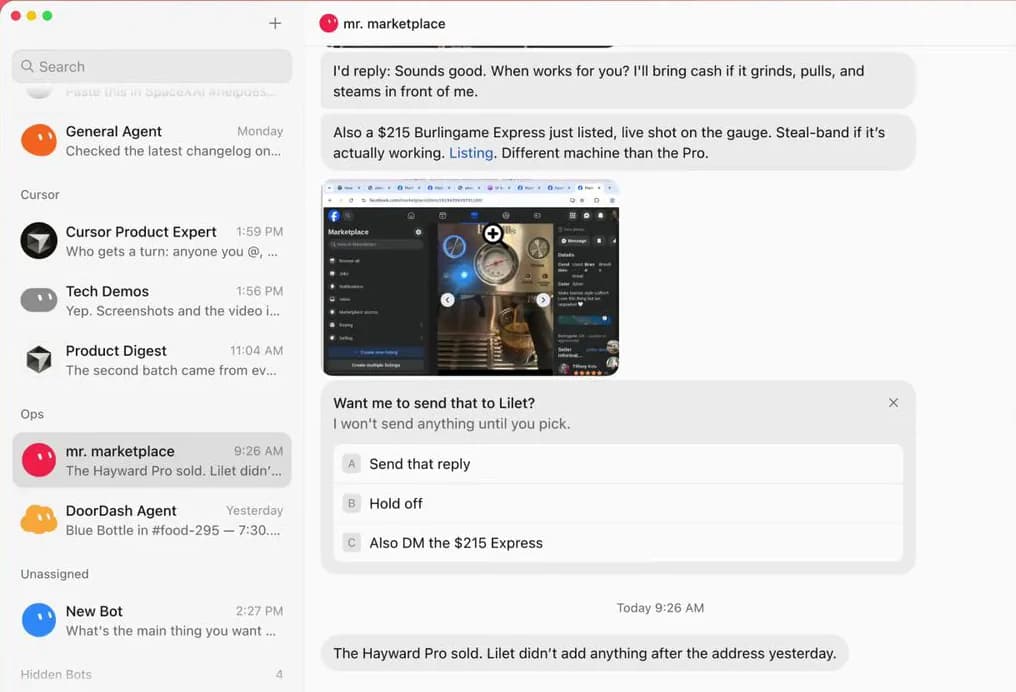Select the DoorDash Agent yellow avatar
The height and width of the screenshot is (692, 1016).
point(39,520)
